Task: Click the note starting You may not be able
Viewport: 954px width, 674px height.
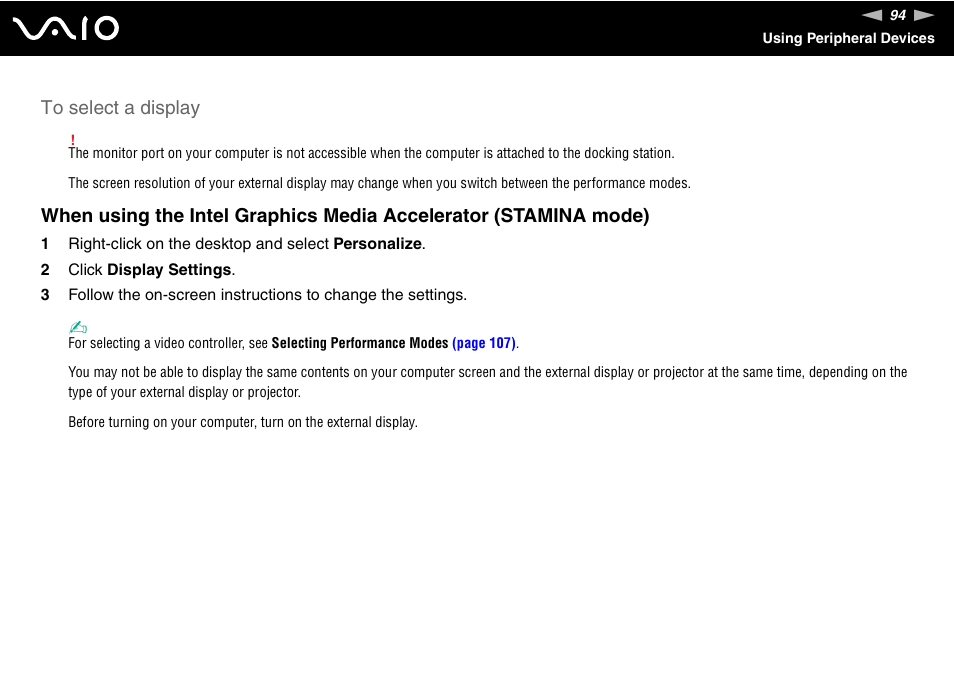Action: point(487,382)
